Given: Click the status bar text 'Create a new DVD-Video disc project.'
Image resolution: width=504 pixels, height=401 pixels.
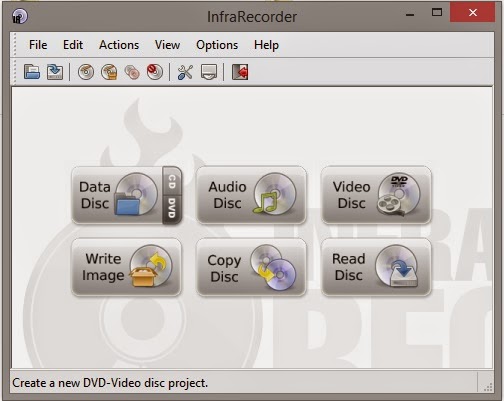Looking at the screenshot, I should coord(110,383).
